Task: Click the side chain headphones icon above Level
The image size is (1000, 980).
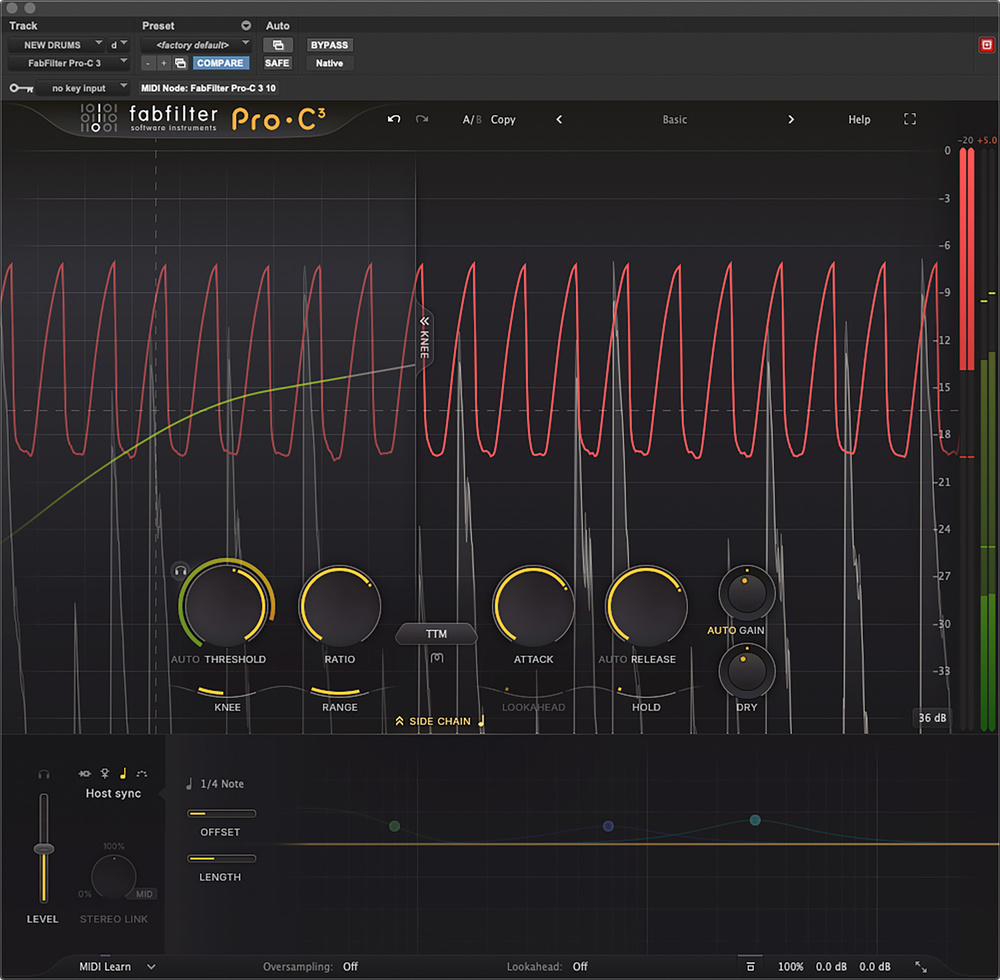Action: point(43,773)
